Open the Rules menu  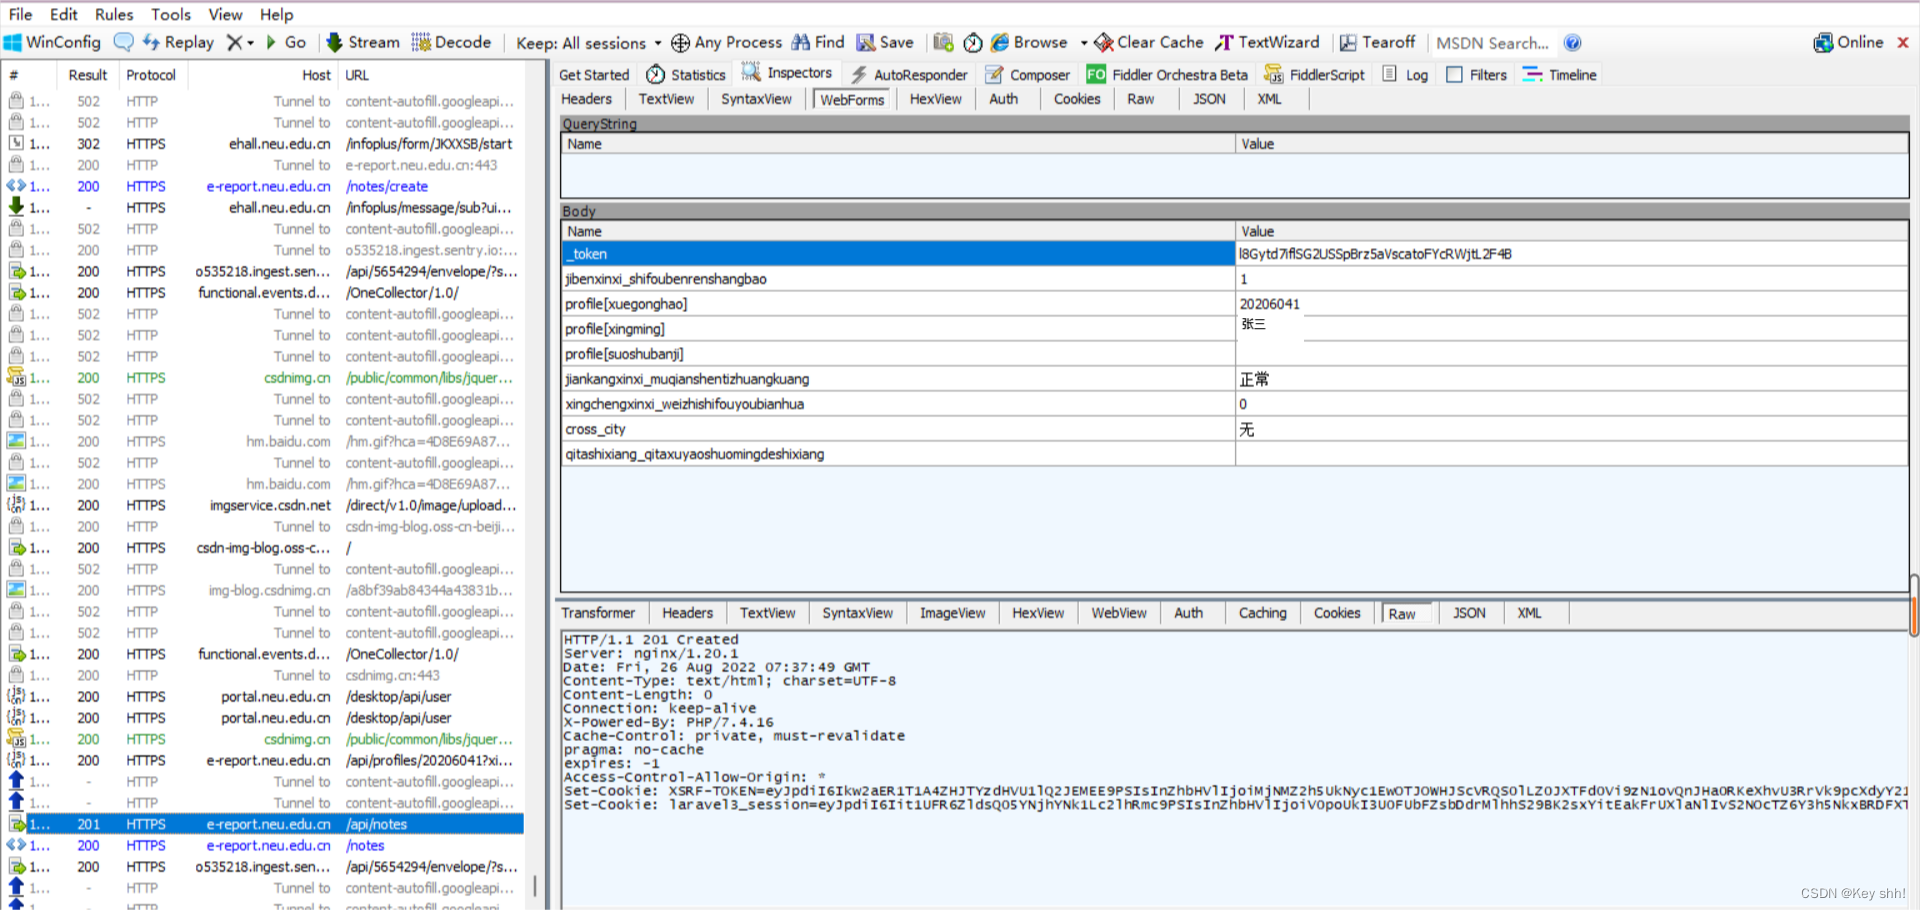(114, 14)
